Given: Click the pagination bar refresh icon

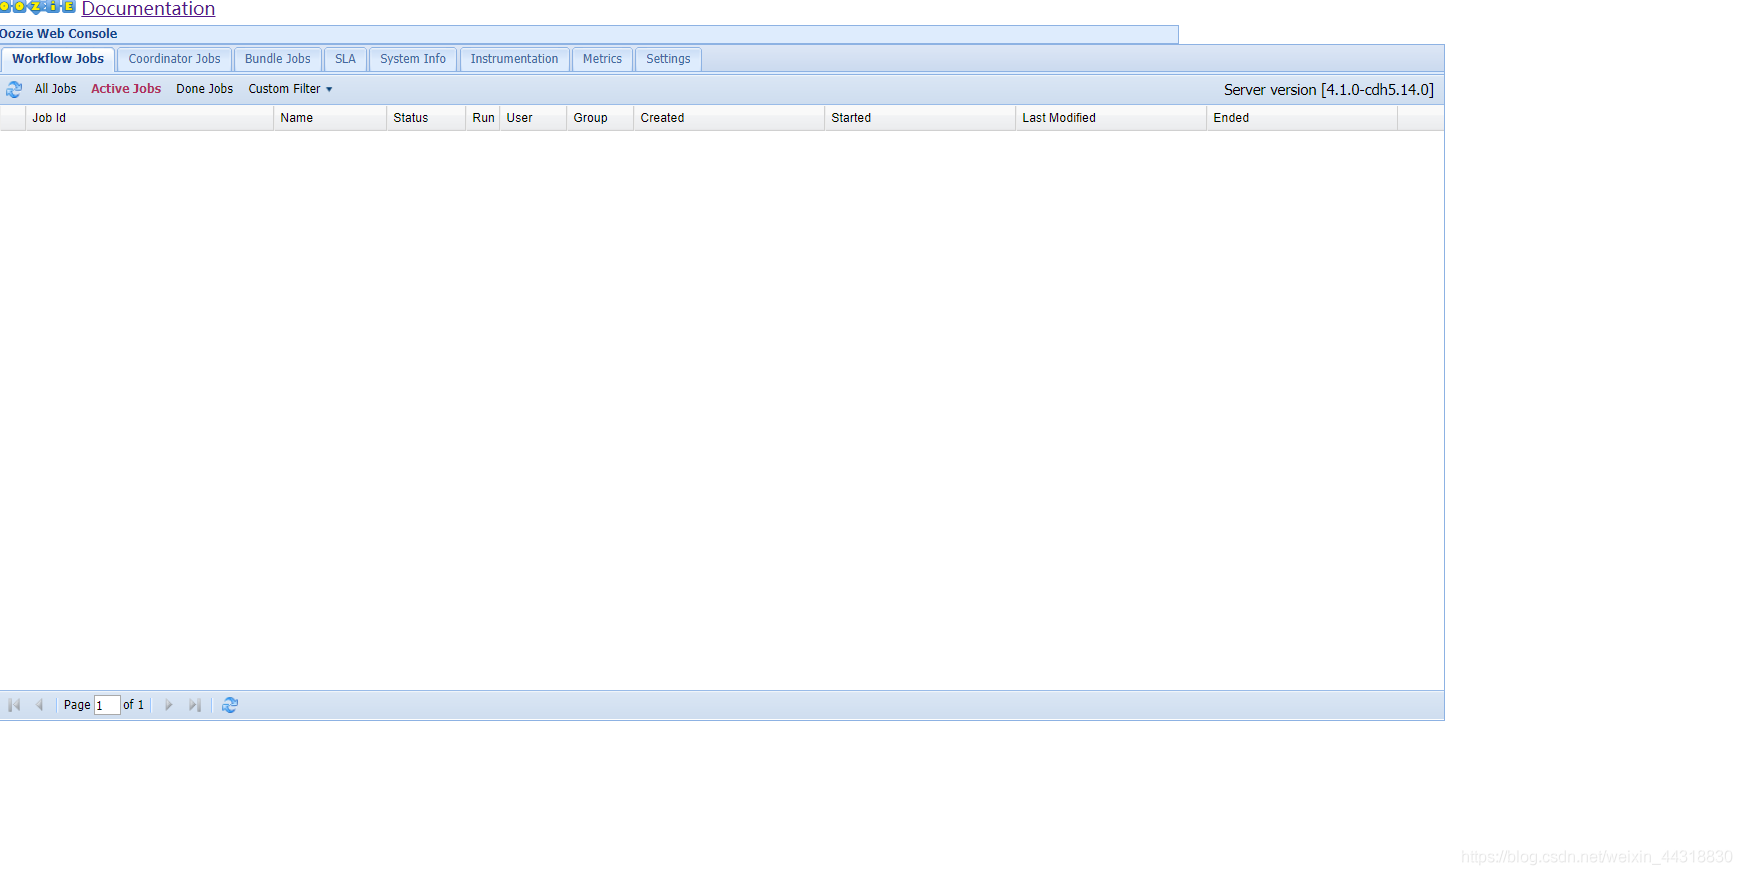Looking at the screenshot, I should click(x=230, y=705).
